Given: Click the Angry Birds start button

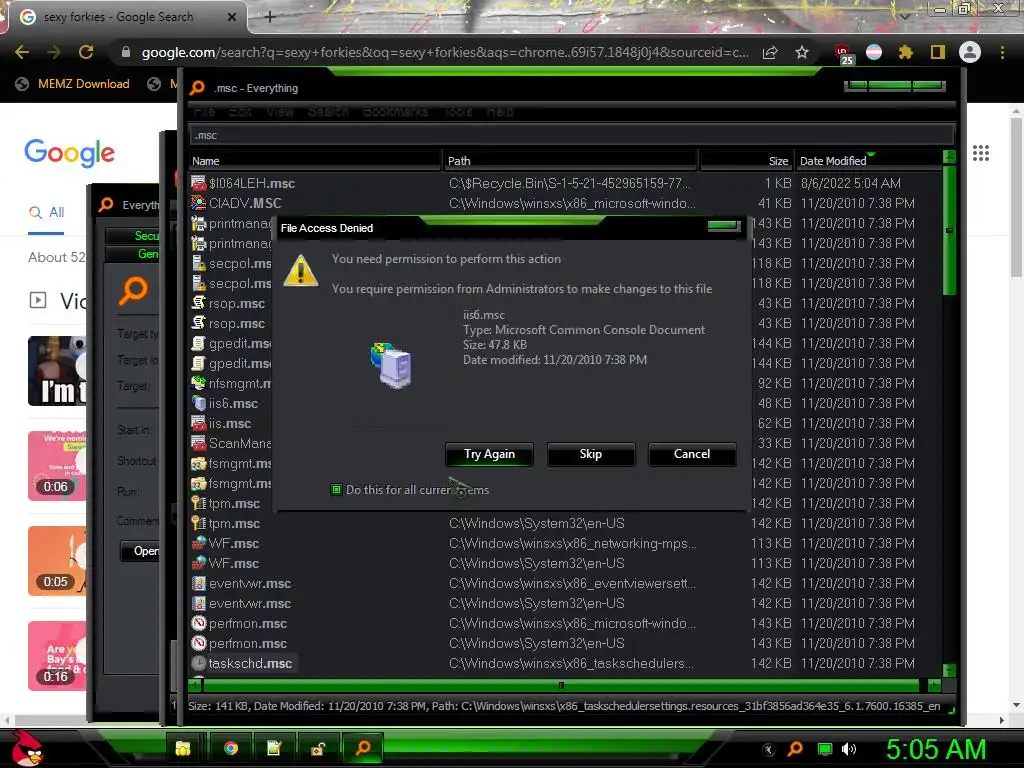Looking at the screenshot, I should tap(27, 748).
